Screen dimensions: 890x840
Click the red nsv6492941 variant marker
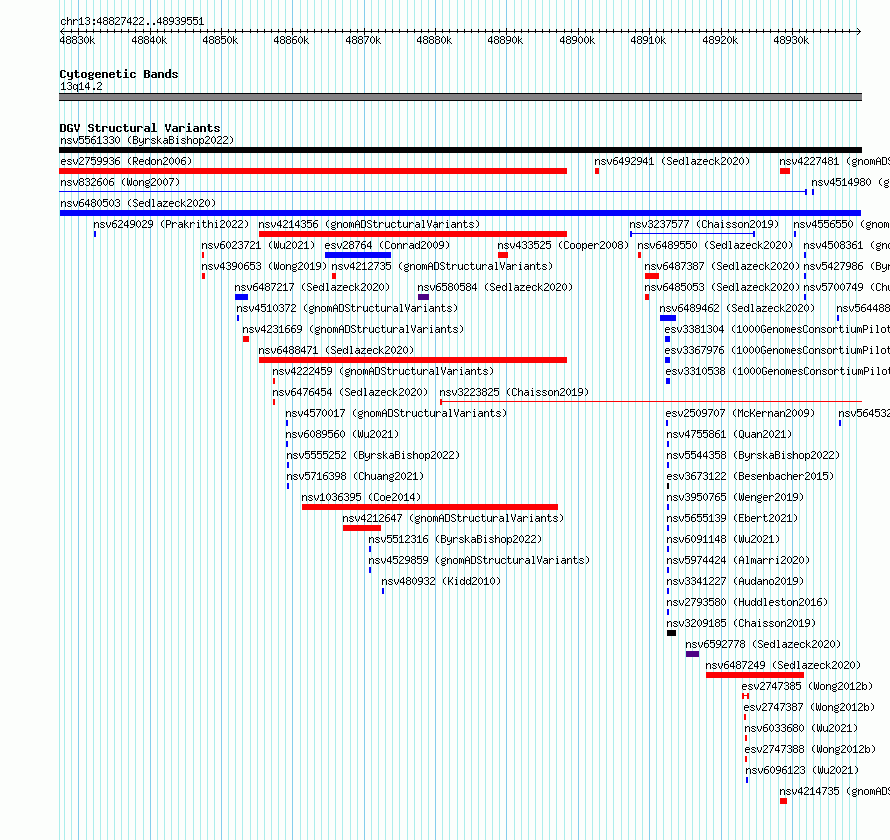click(x=597, y=171)
